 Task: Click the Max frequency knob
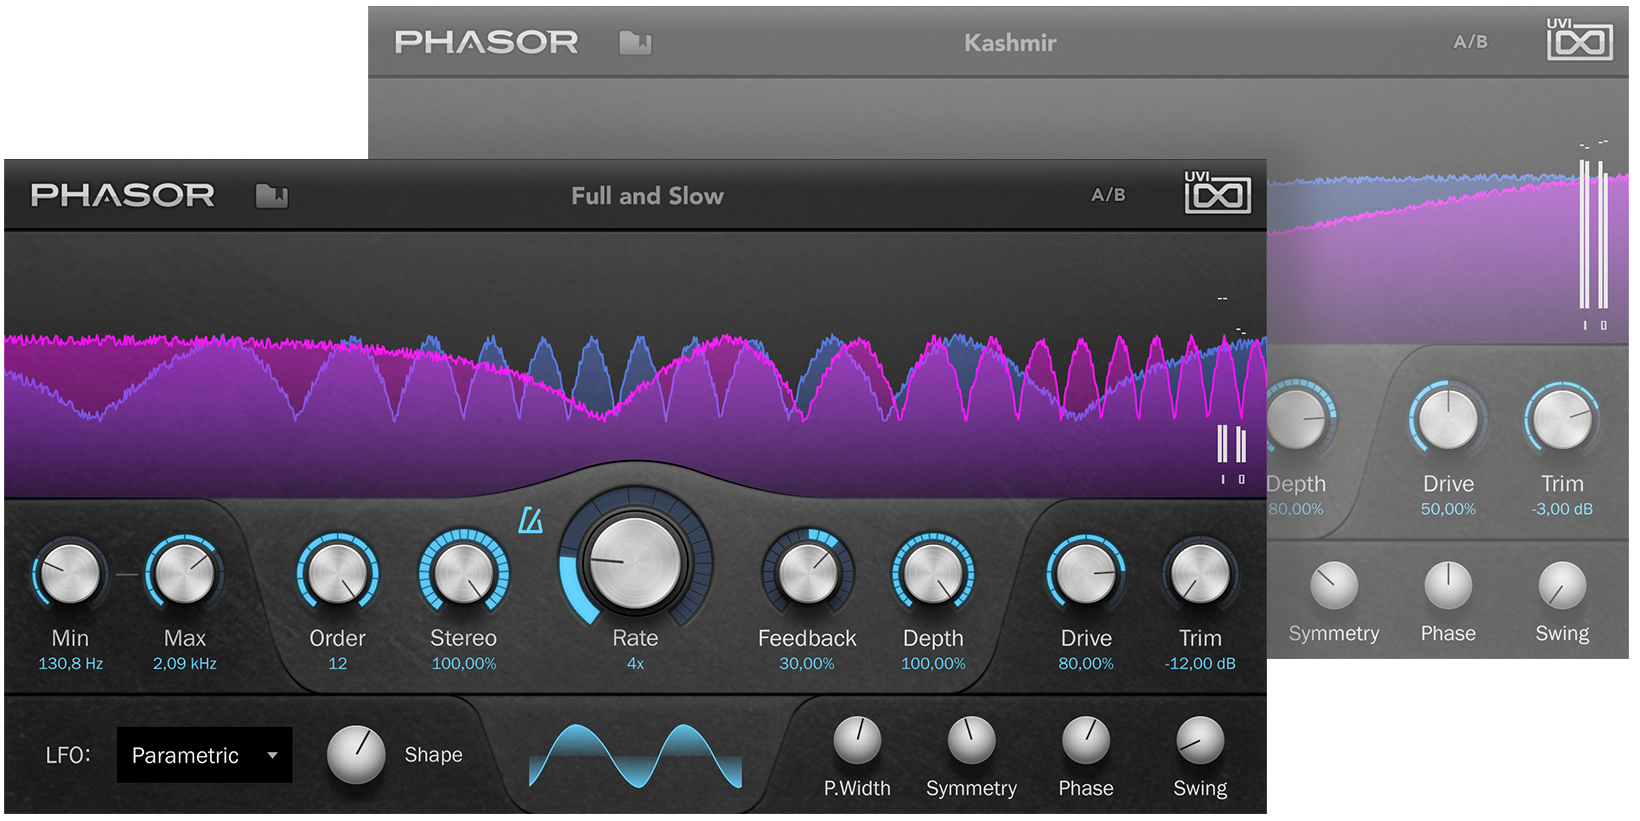pos(185,574)
